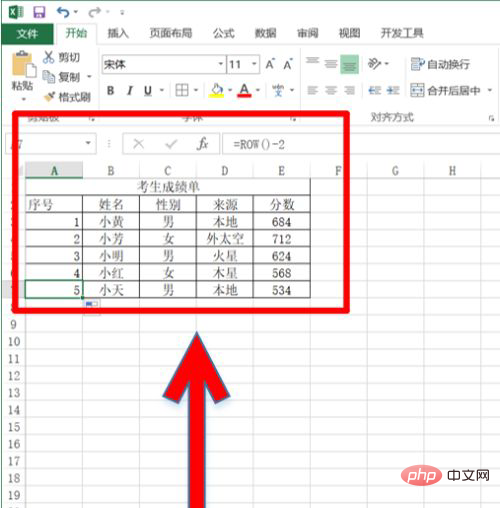500x508 pixels.
Task: Increase font size with larger A
Action: (270, 64)
